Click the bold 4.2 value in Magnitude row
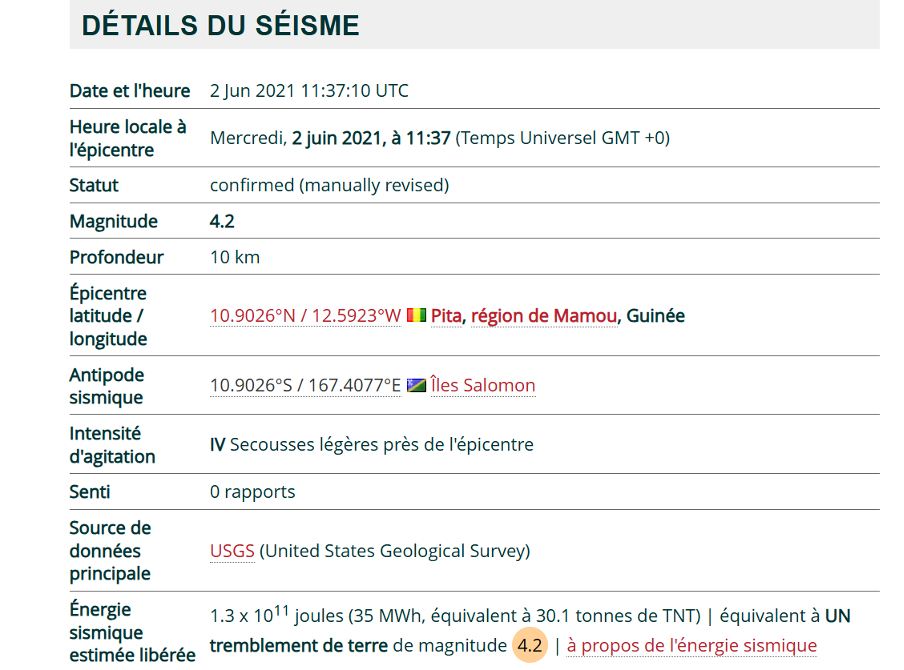Image resolution: width=904 pixels, height=670 pixels. tap(222, 221)
